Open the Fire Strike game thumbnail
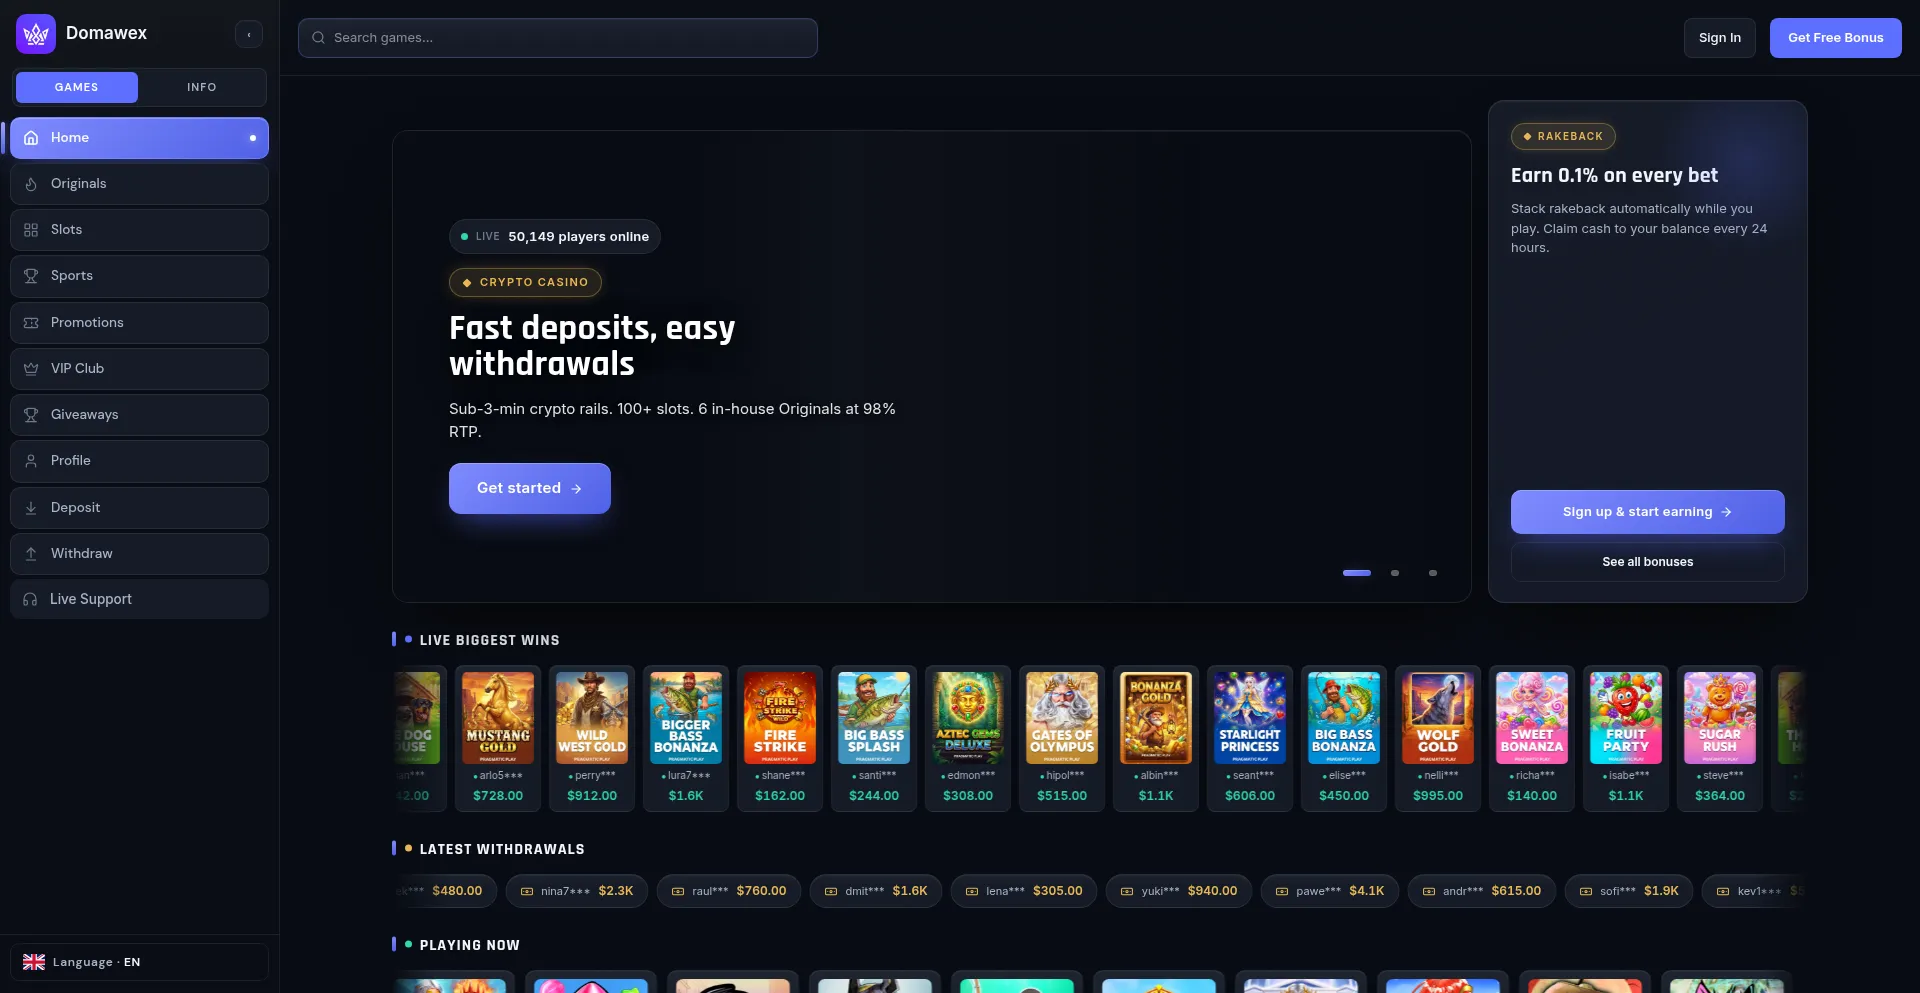The width and height of the screenshot is (1920, 993). coord(780,718)
